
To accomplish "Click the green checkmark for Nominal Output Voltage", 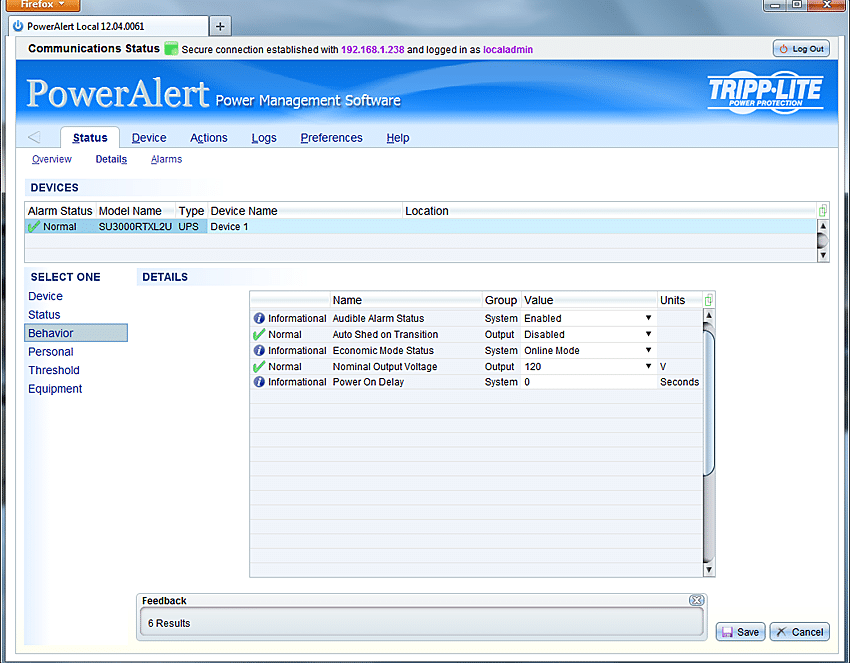I will pyautogui.click(x=259, y=366).
